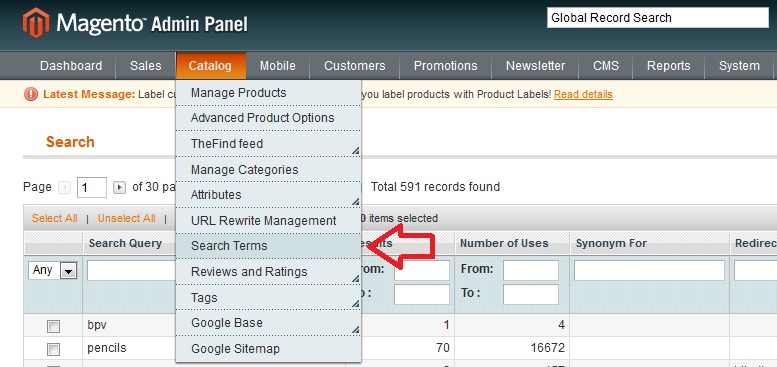The image size is (777, 367).
Task: Tick the checkbox for pencils row
Action: pos(53,349)
